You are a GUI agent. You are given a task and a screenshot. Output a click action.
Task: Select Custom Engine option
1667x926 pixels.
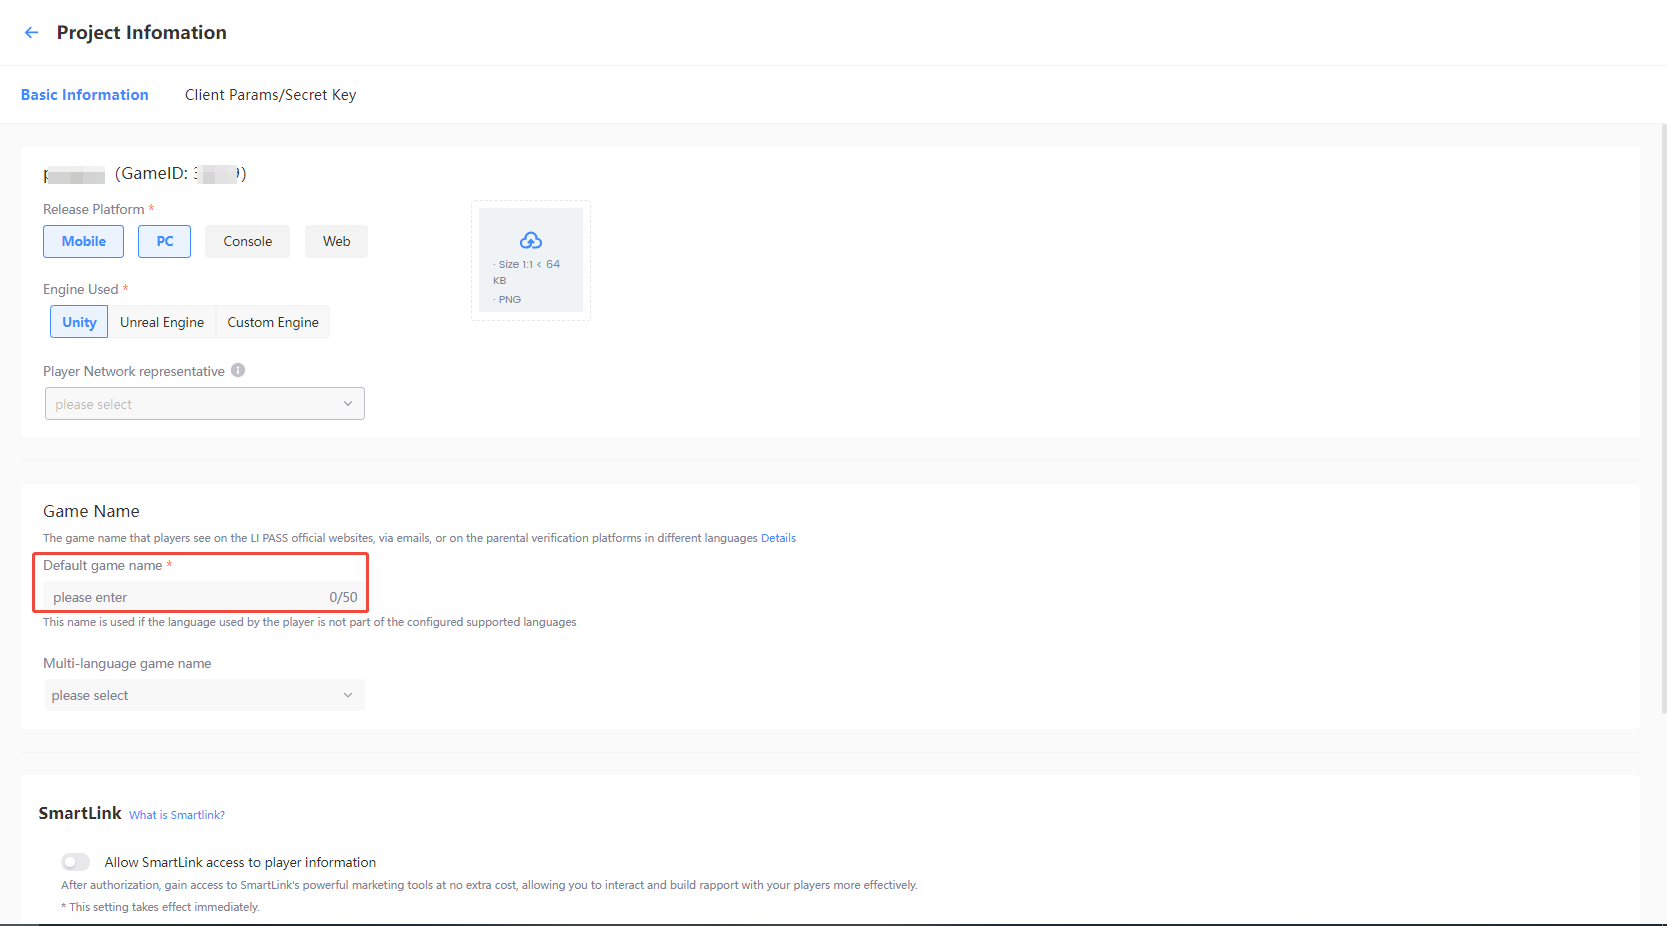click(273, 322)
